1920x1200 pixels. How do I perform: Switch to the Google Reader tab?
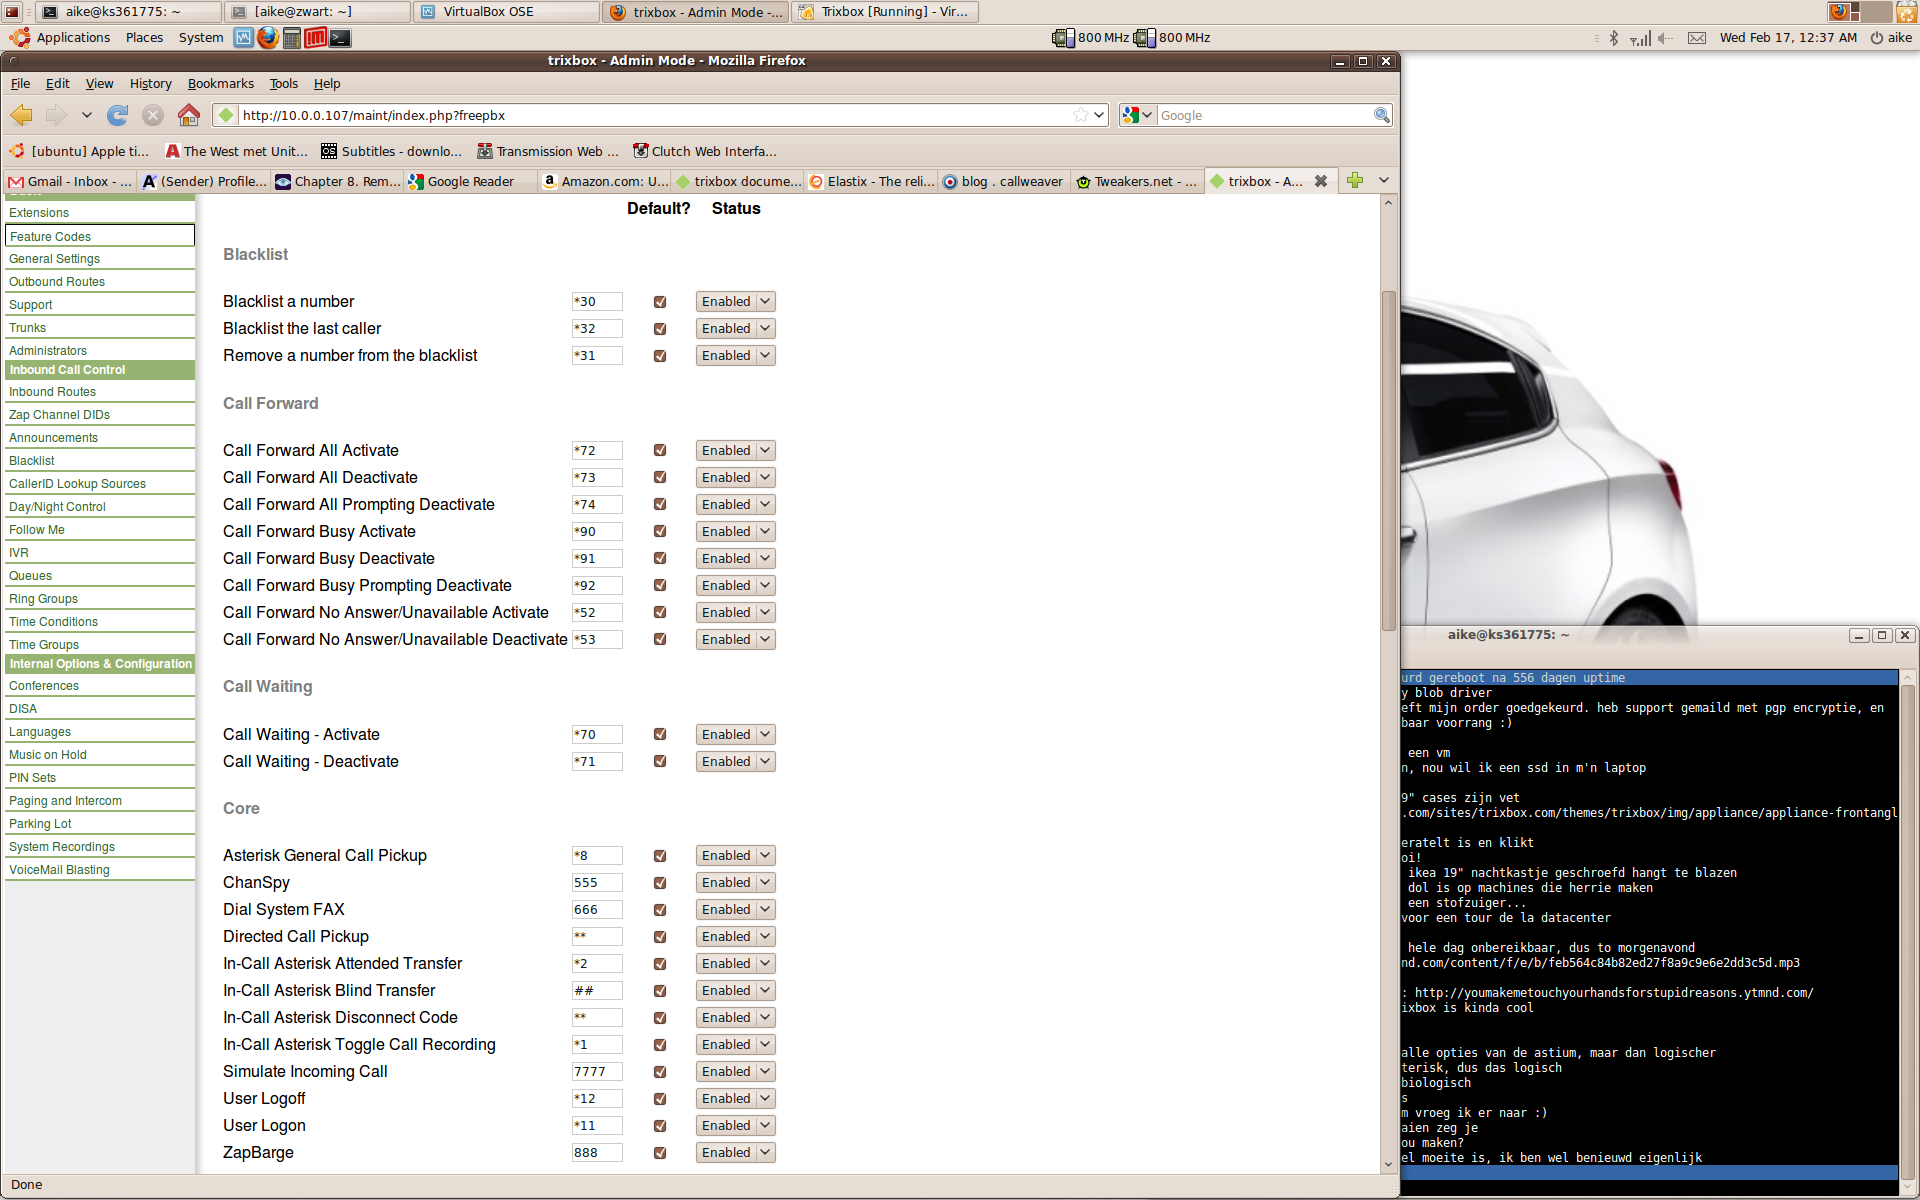(470, 181)
